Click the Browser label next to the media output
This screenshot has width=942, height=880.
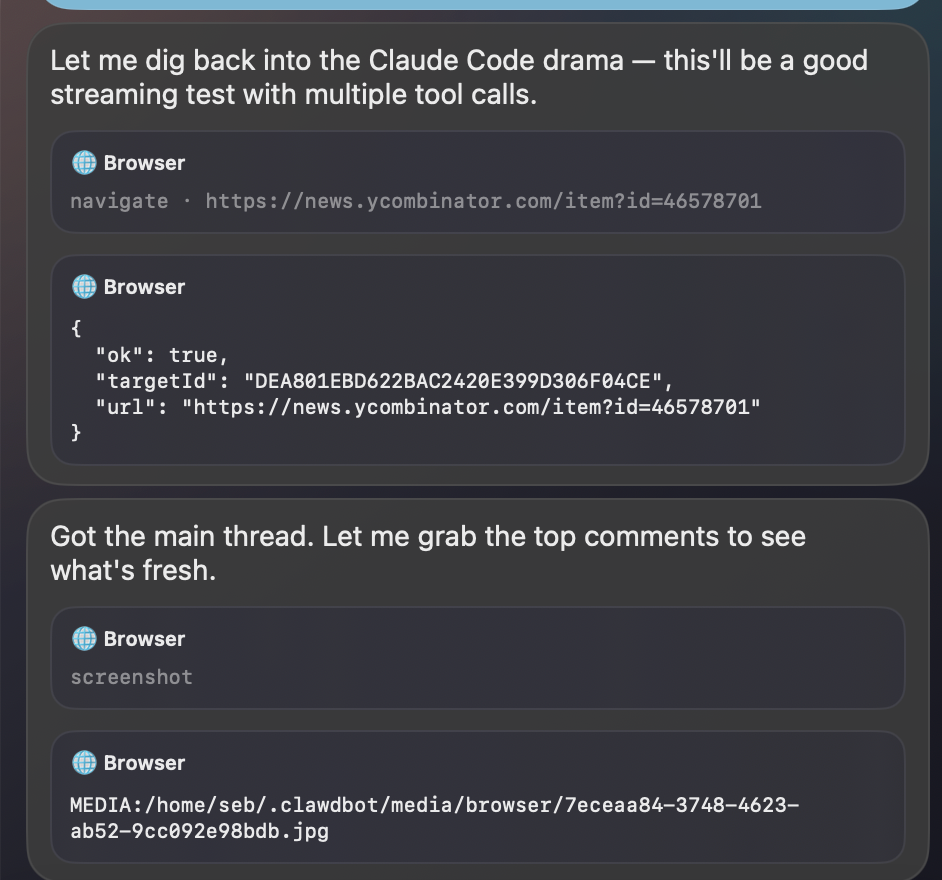tap(144, 762)
